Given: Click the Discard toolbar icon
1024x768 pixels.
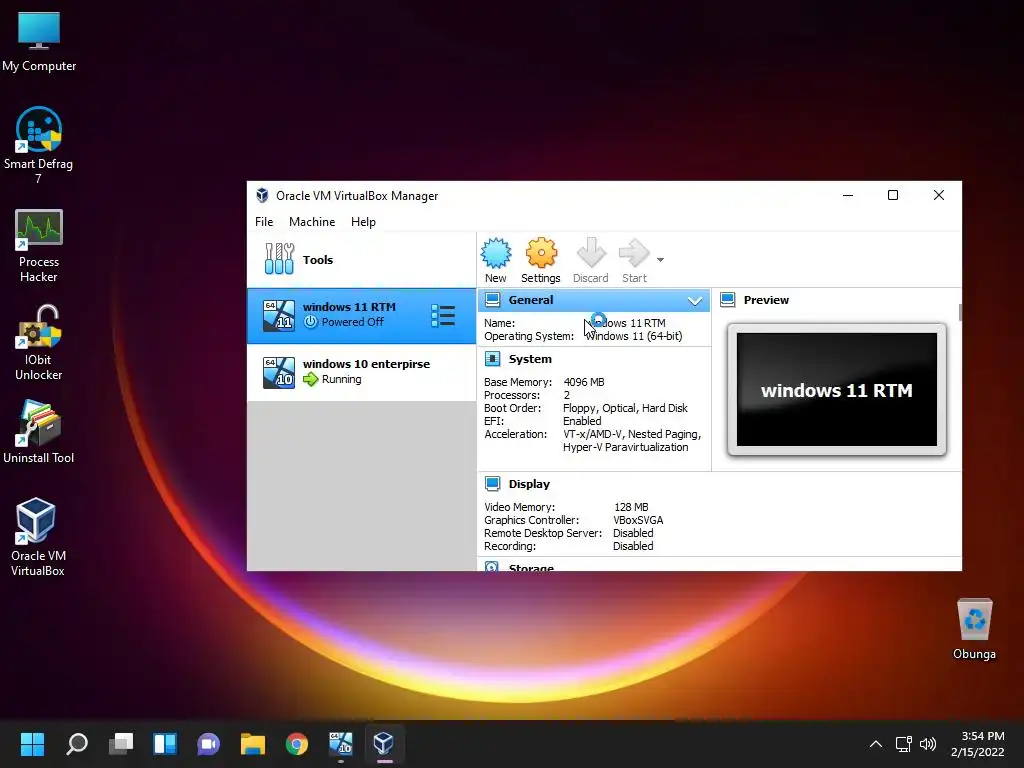Looking at the screenshot, I should point(590,260).
